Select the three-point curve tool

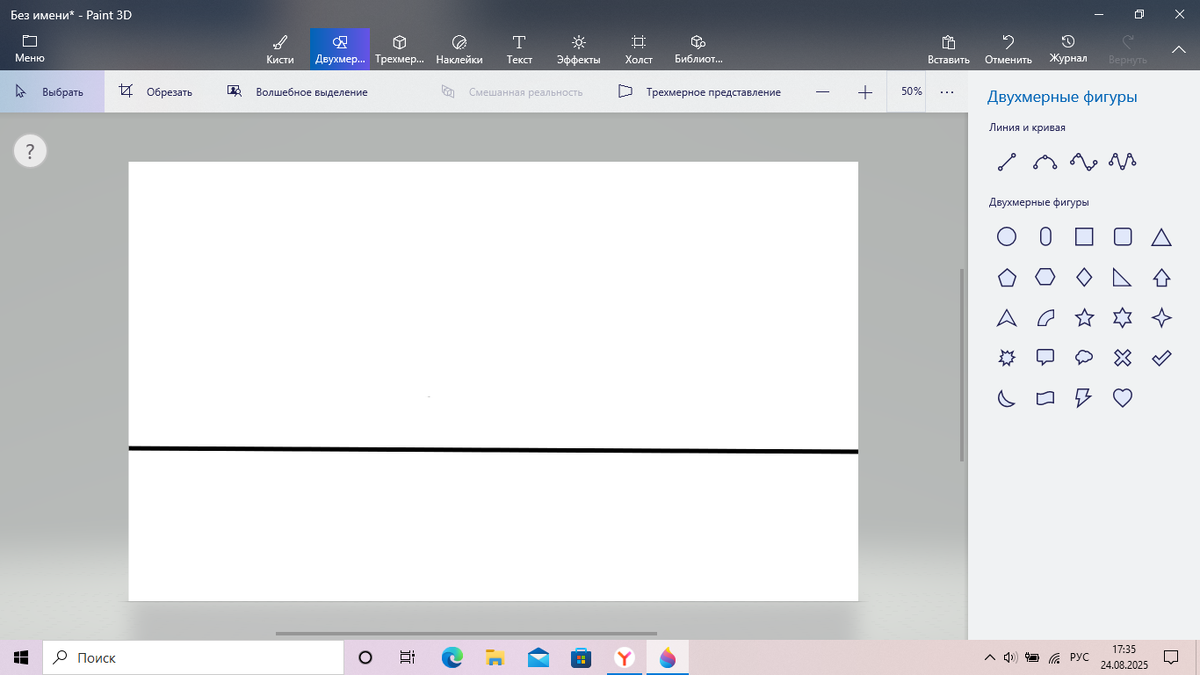(1045, 161)
